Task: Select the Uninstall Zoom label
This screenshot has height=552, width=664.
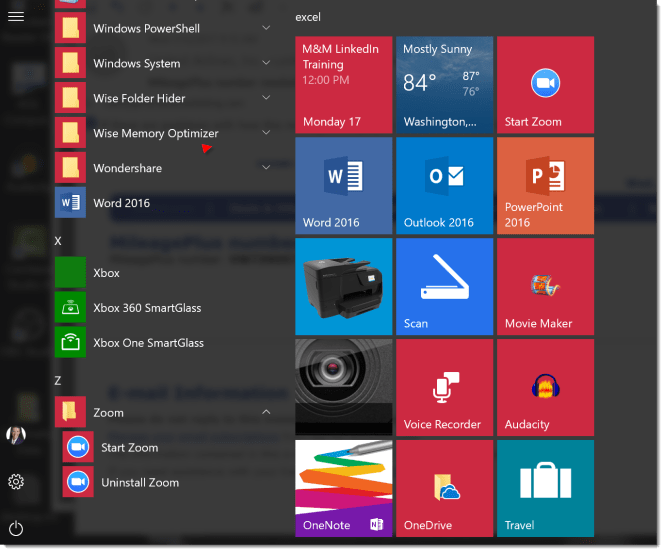Action: (x=140, y=483)
